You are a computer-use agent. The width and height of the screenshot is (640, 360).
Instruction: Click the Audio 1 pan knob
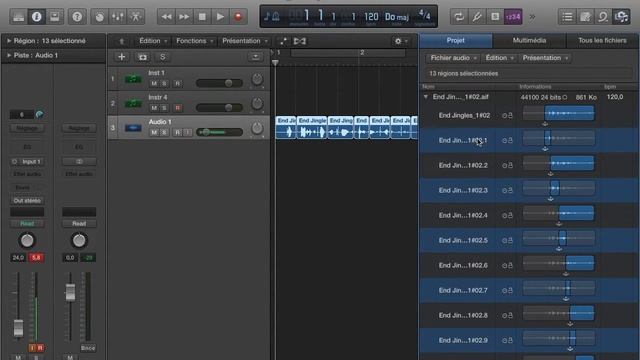257,128
